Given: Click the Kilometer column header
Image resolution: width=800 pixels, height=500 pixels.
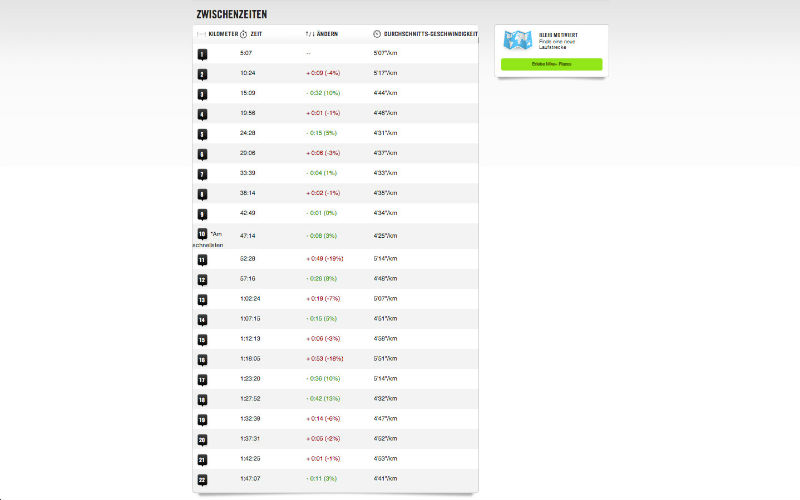Looking at the screenshot, I should coord(223,34).
